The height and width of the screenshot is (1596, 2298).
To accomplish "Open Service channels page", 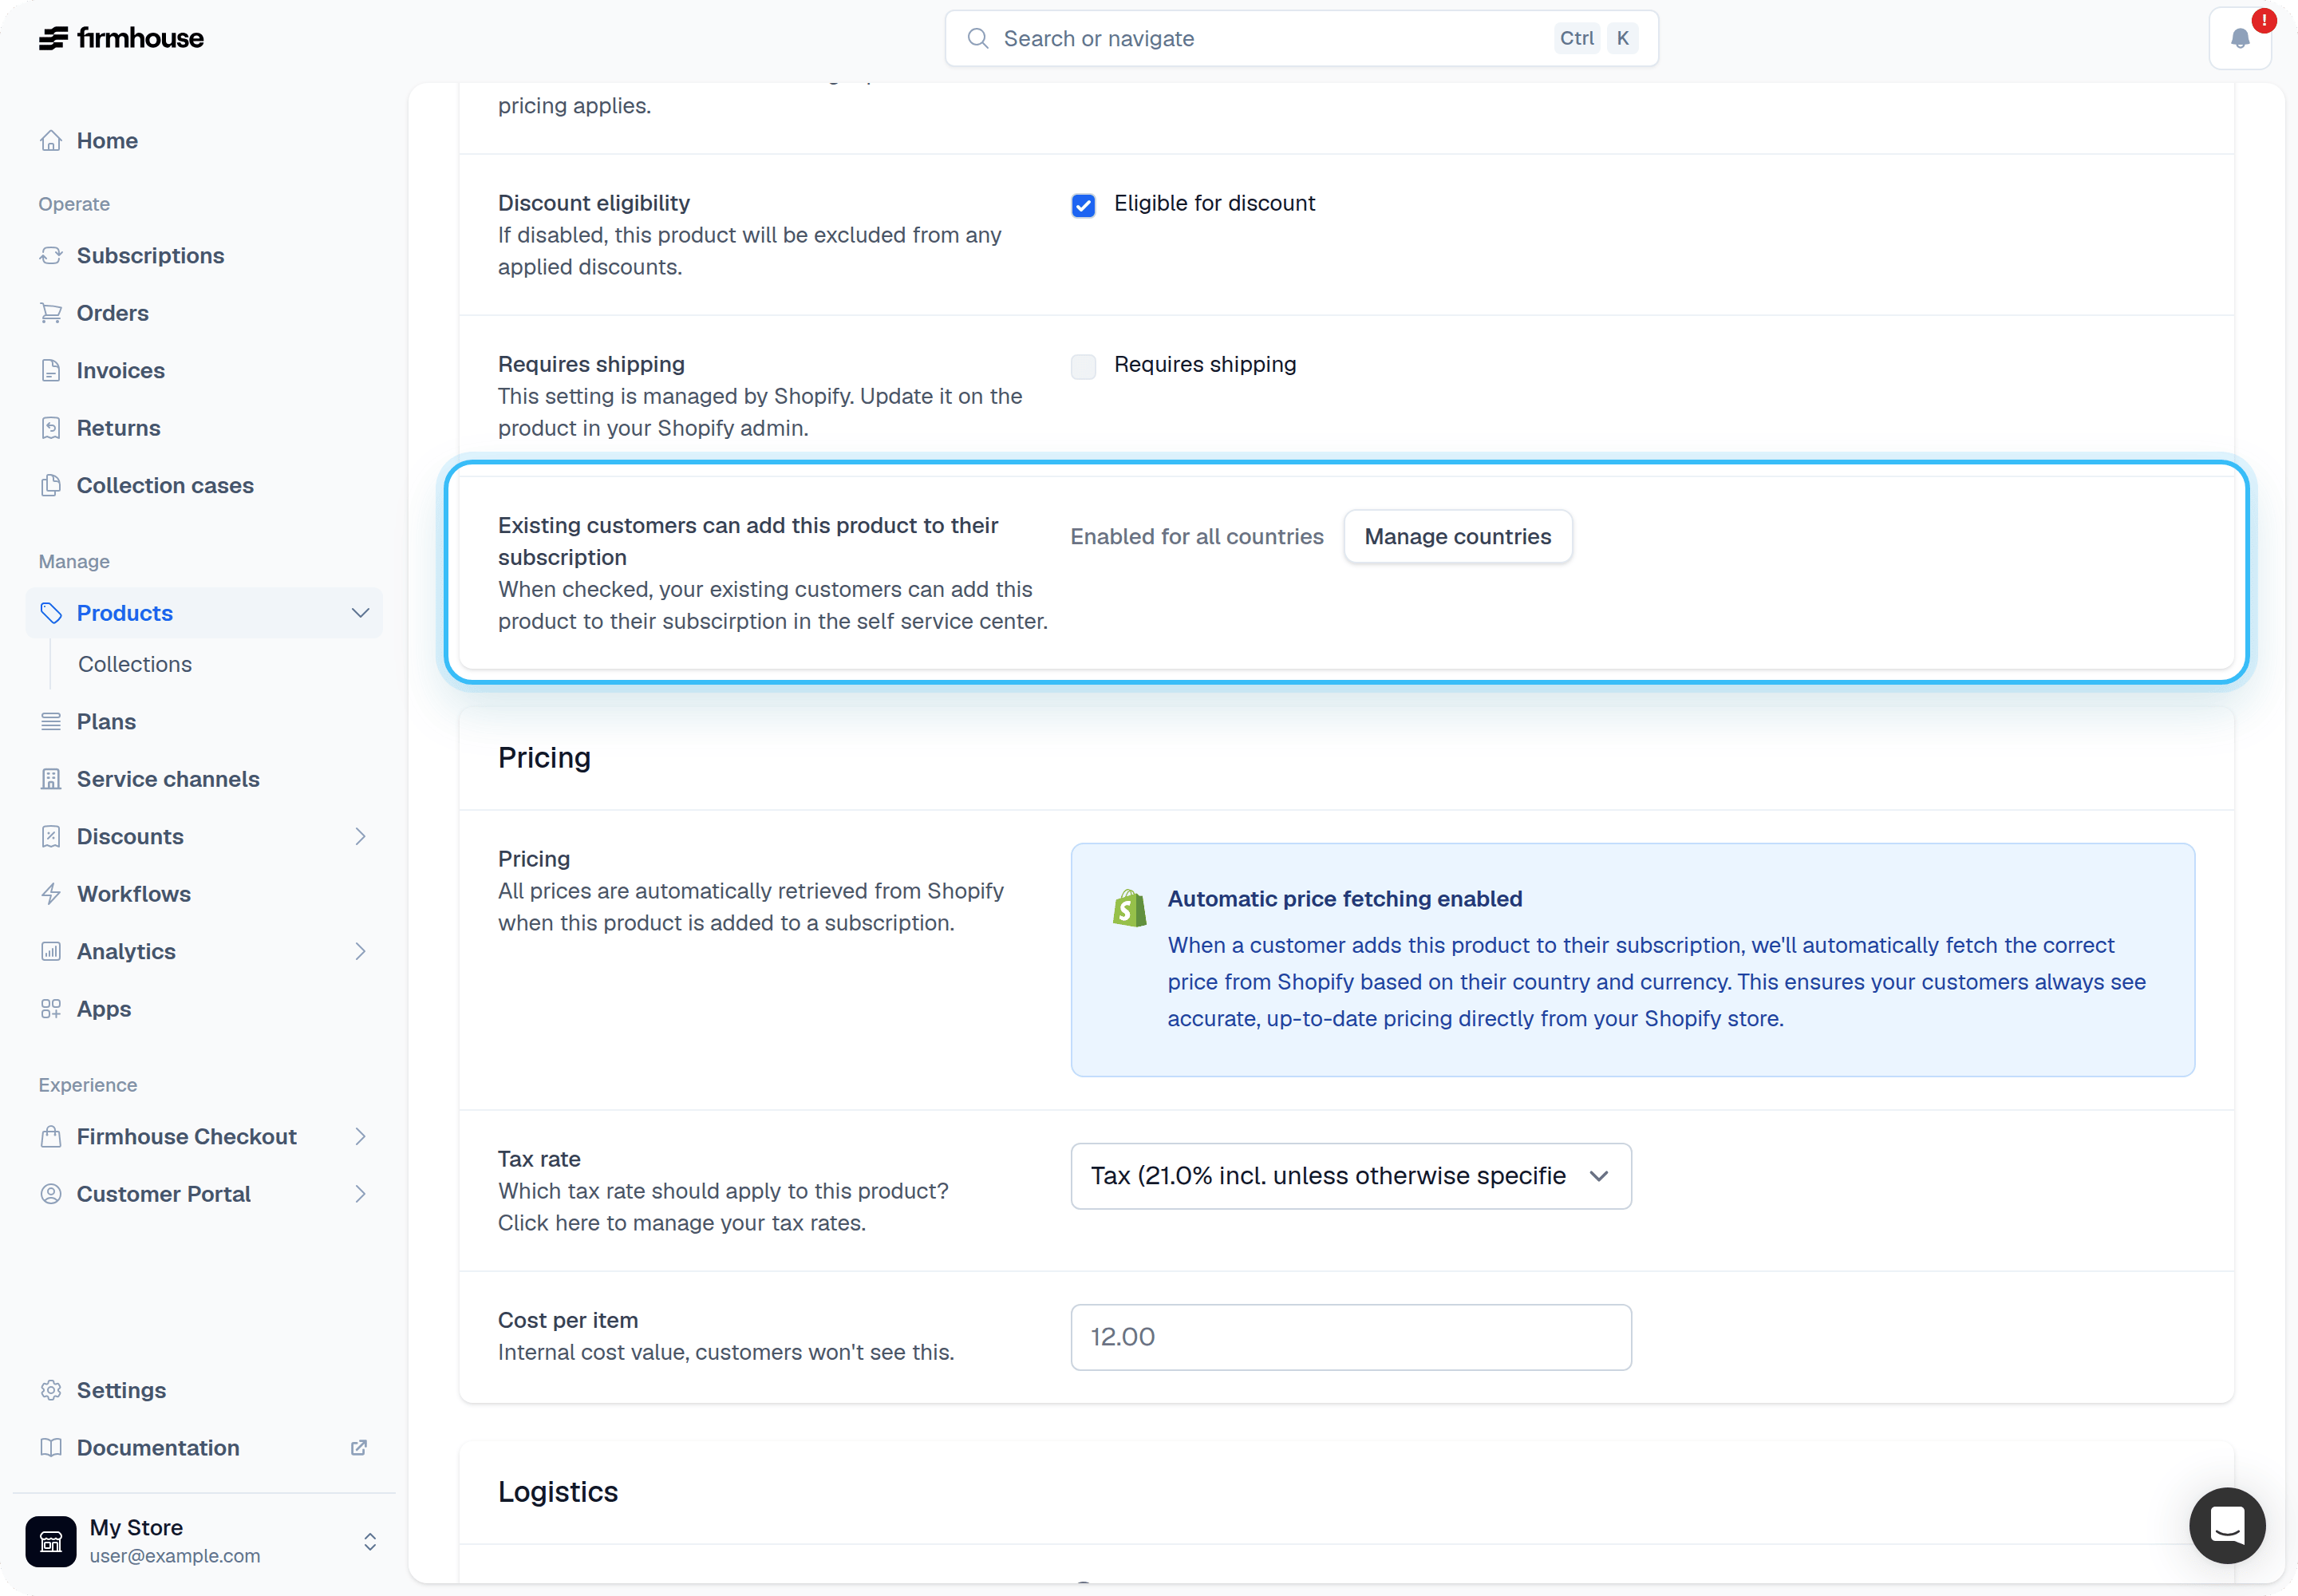I will click(204, 779).
